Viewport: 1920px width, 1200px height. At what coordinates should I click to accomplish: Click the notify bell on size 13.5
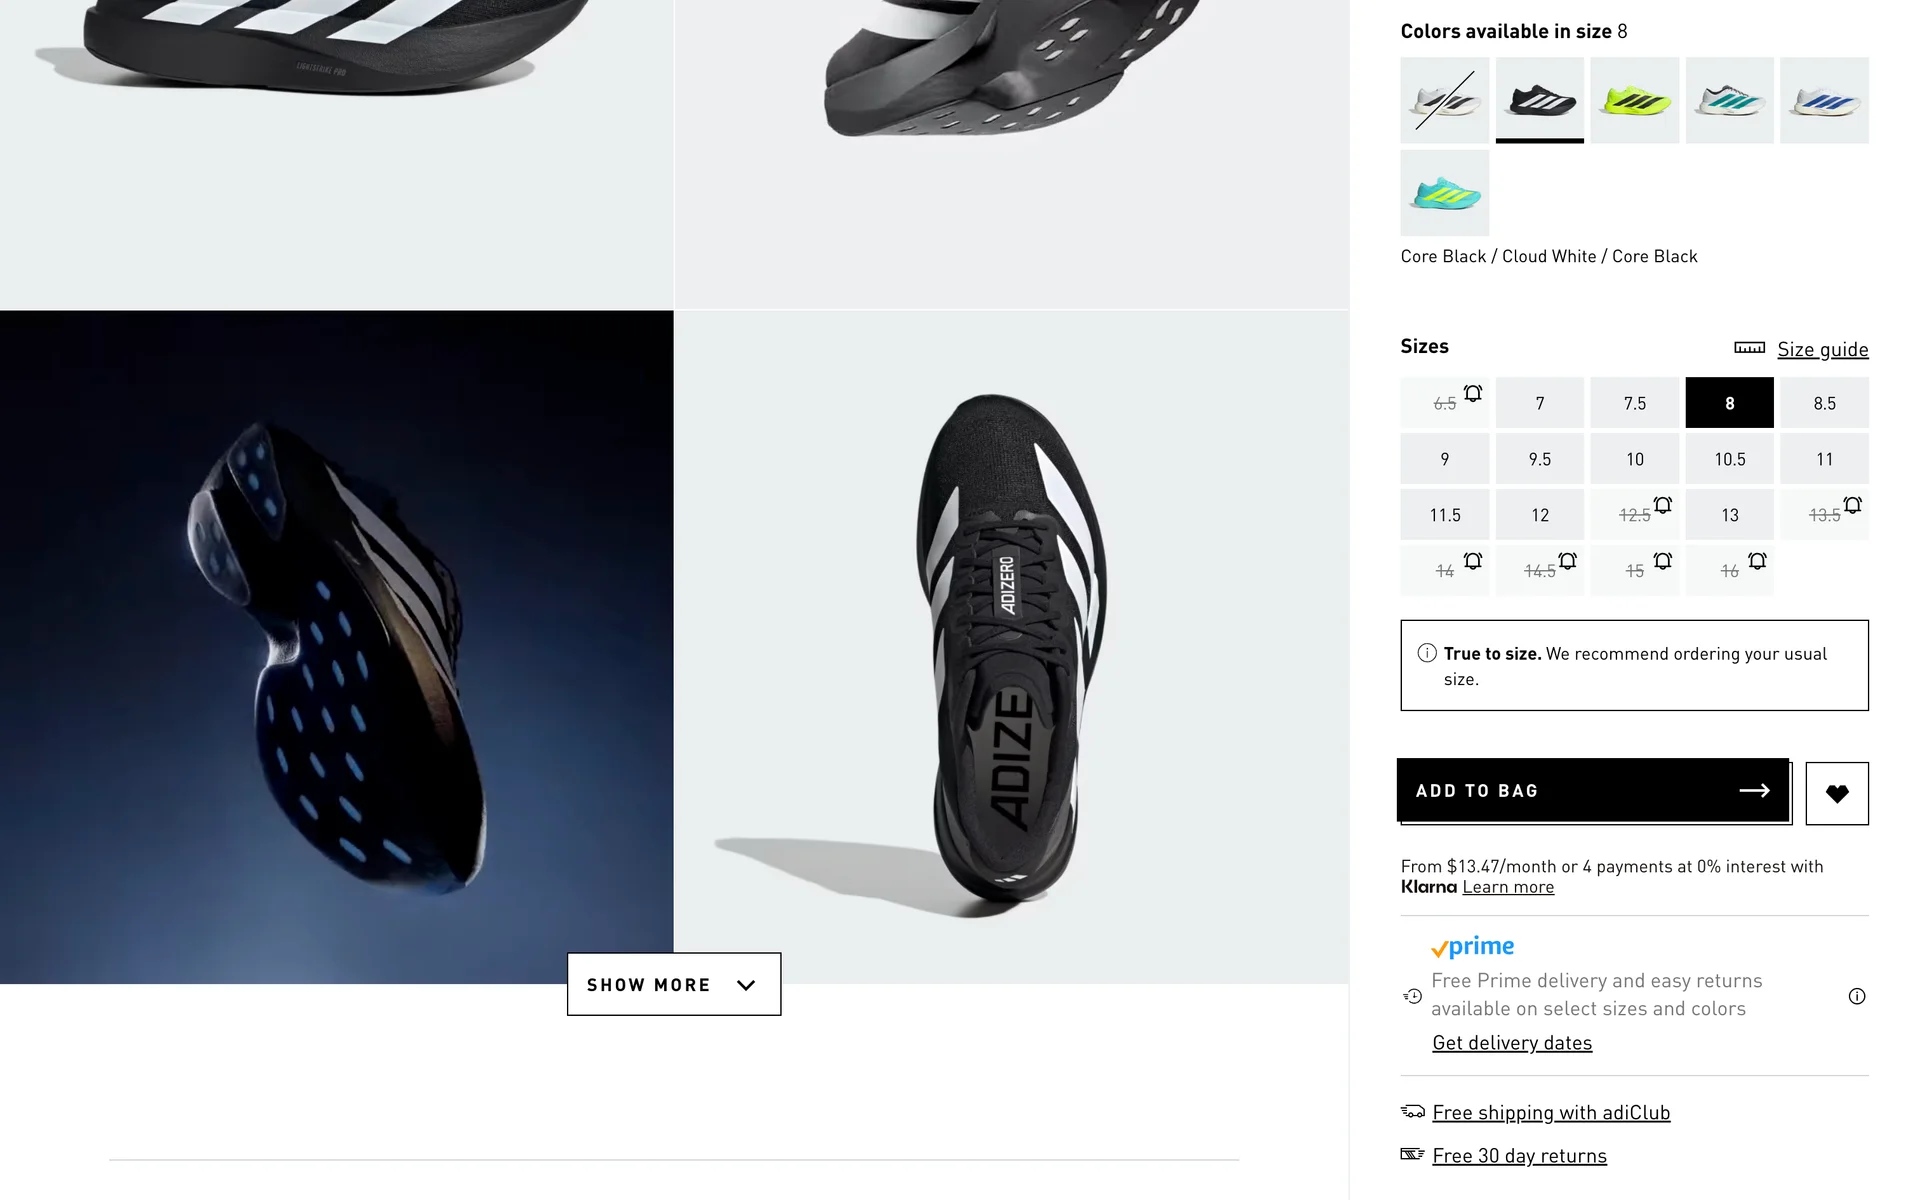pyautogui.click(x=1852, y=505)
